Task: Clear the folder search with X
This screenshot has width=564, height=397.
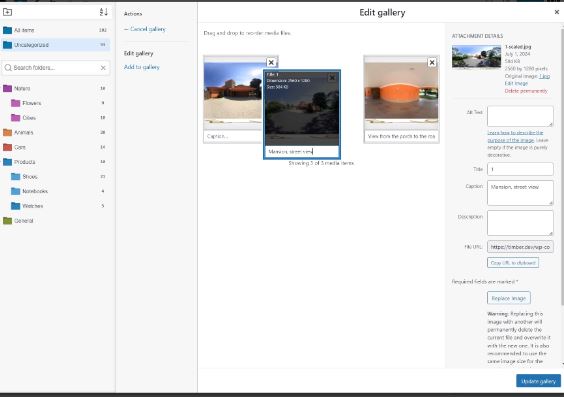Action: point(103,68)
